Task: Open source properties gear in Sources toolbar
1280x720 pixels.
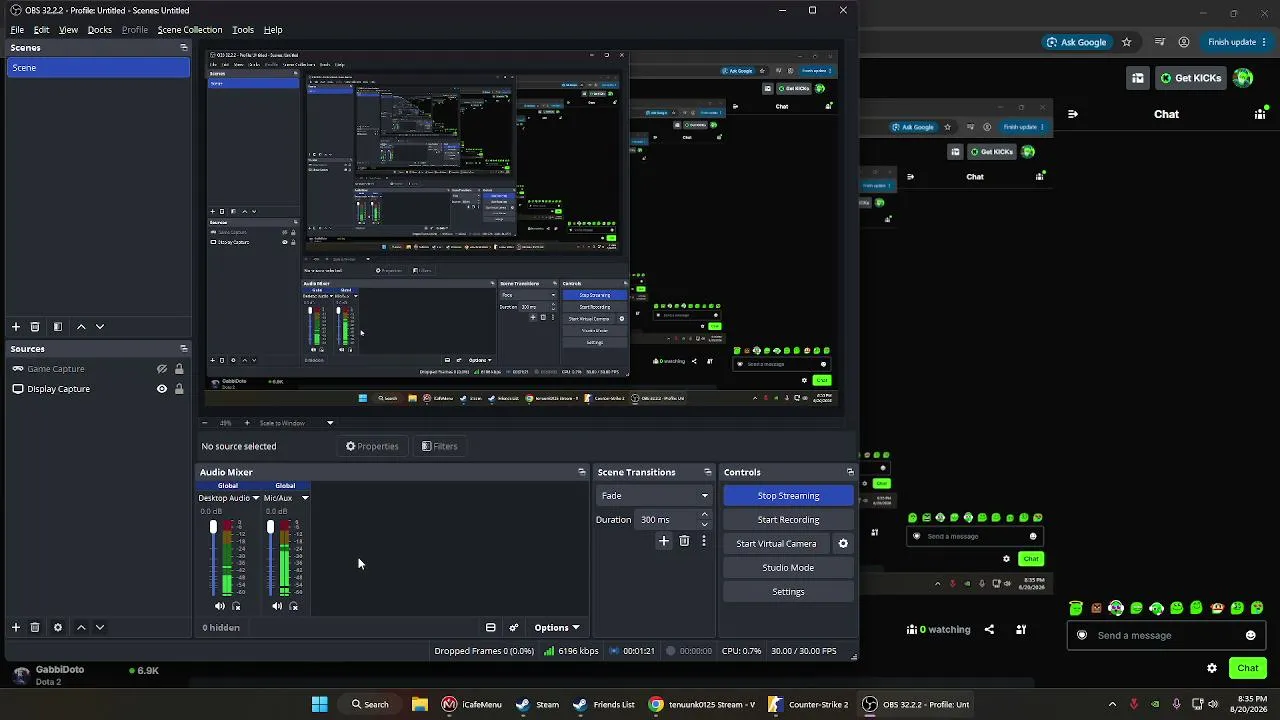Action: pyautogui.click(x=58, y=628)
